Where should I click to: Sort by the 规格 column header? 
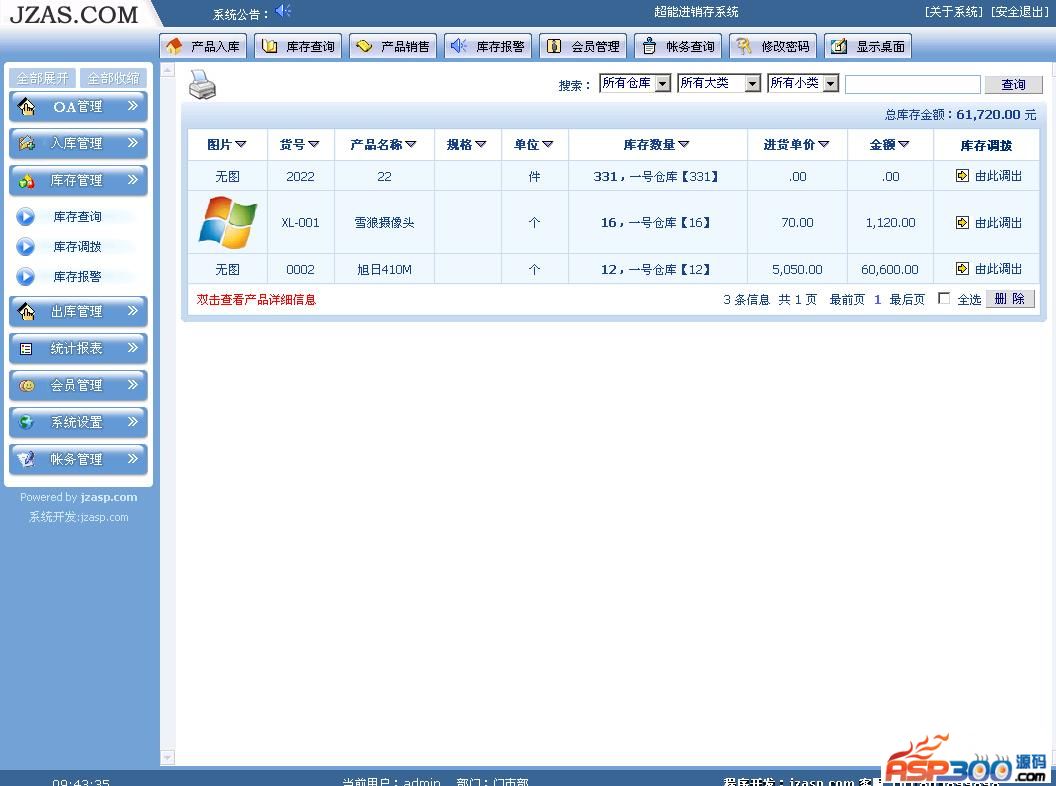[x=467, y=144]
